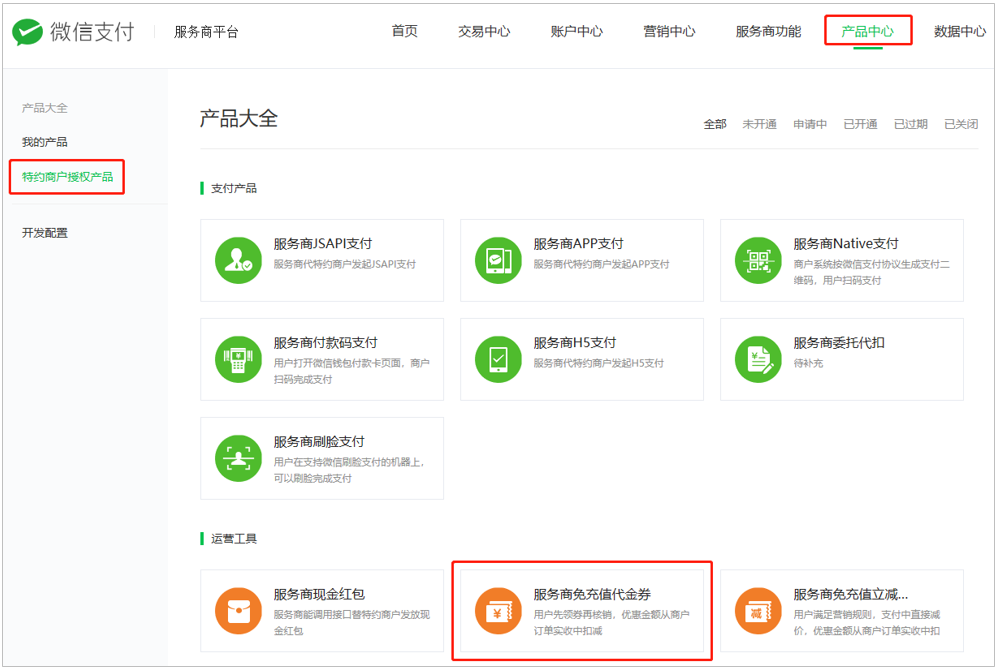Select the 产品中心 navigation tab
Screen dimensions: 1001x671
coord(867,31)
